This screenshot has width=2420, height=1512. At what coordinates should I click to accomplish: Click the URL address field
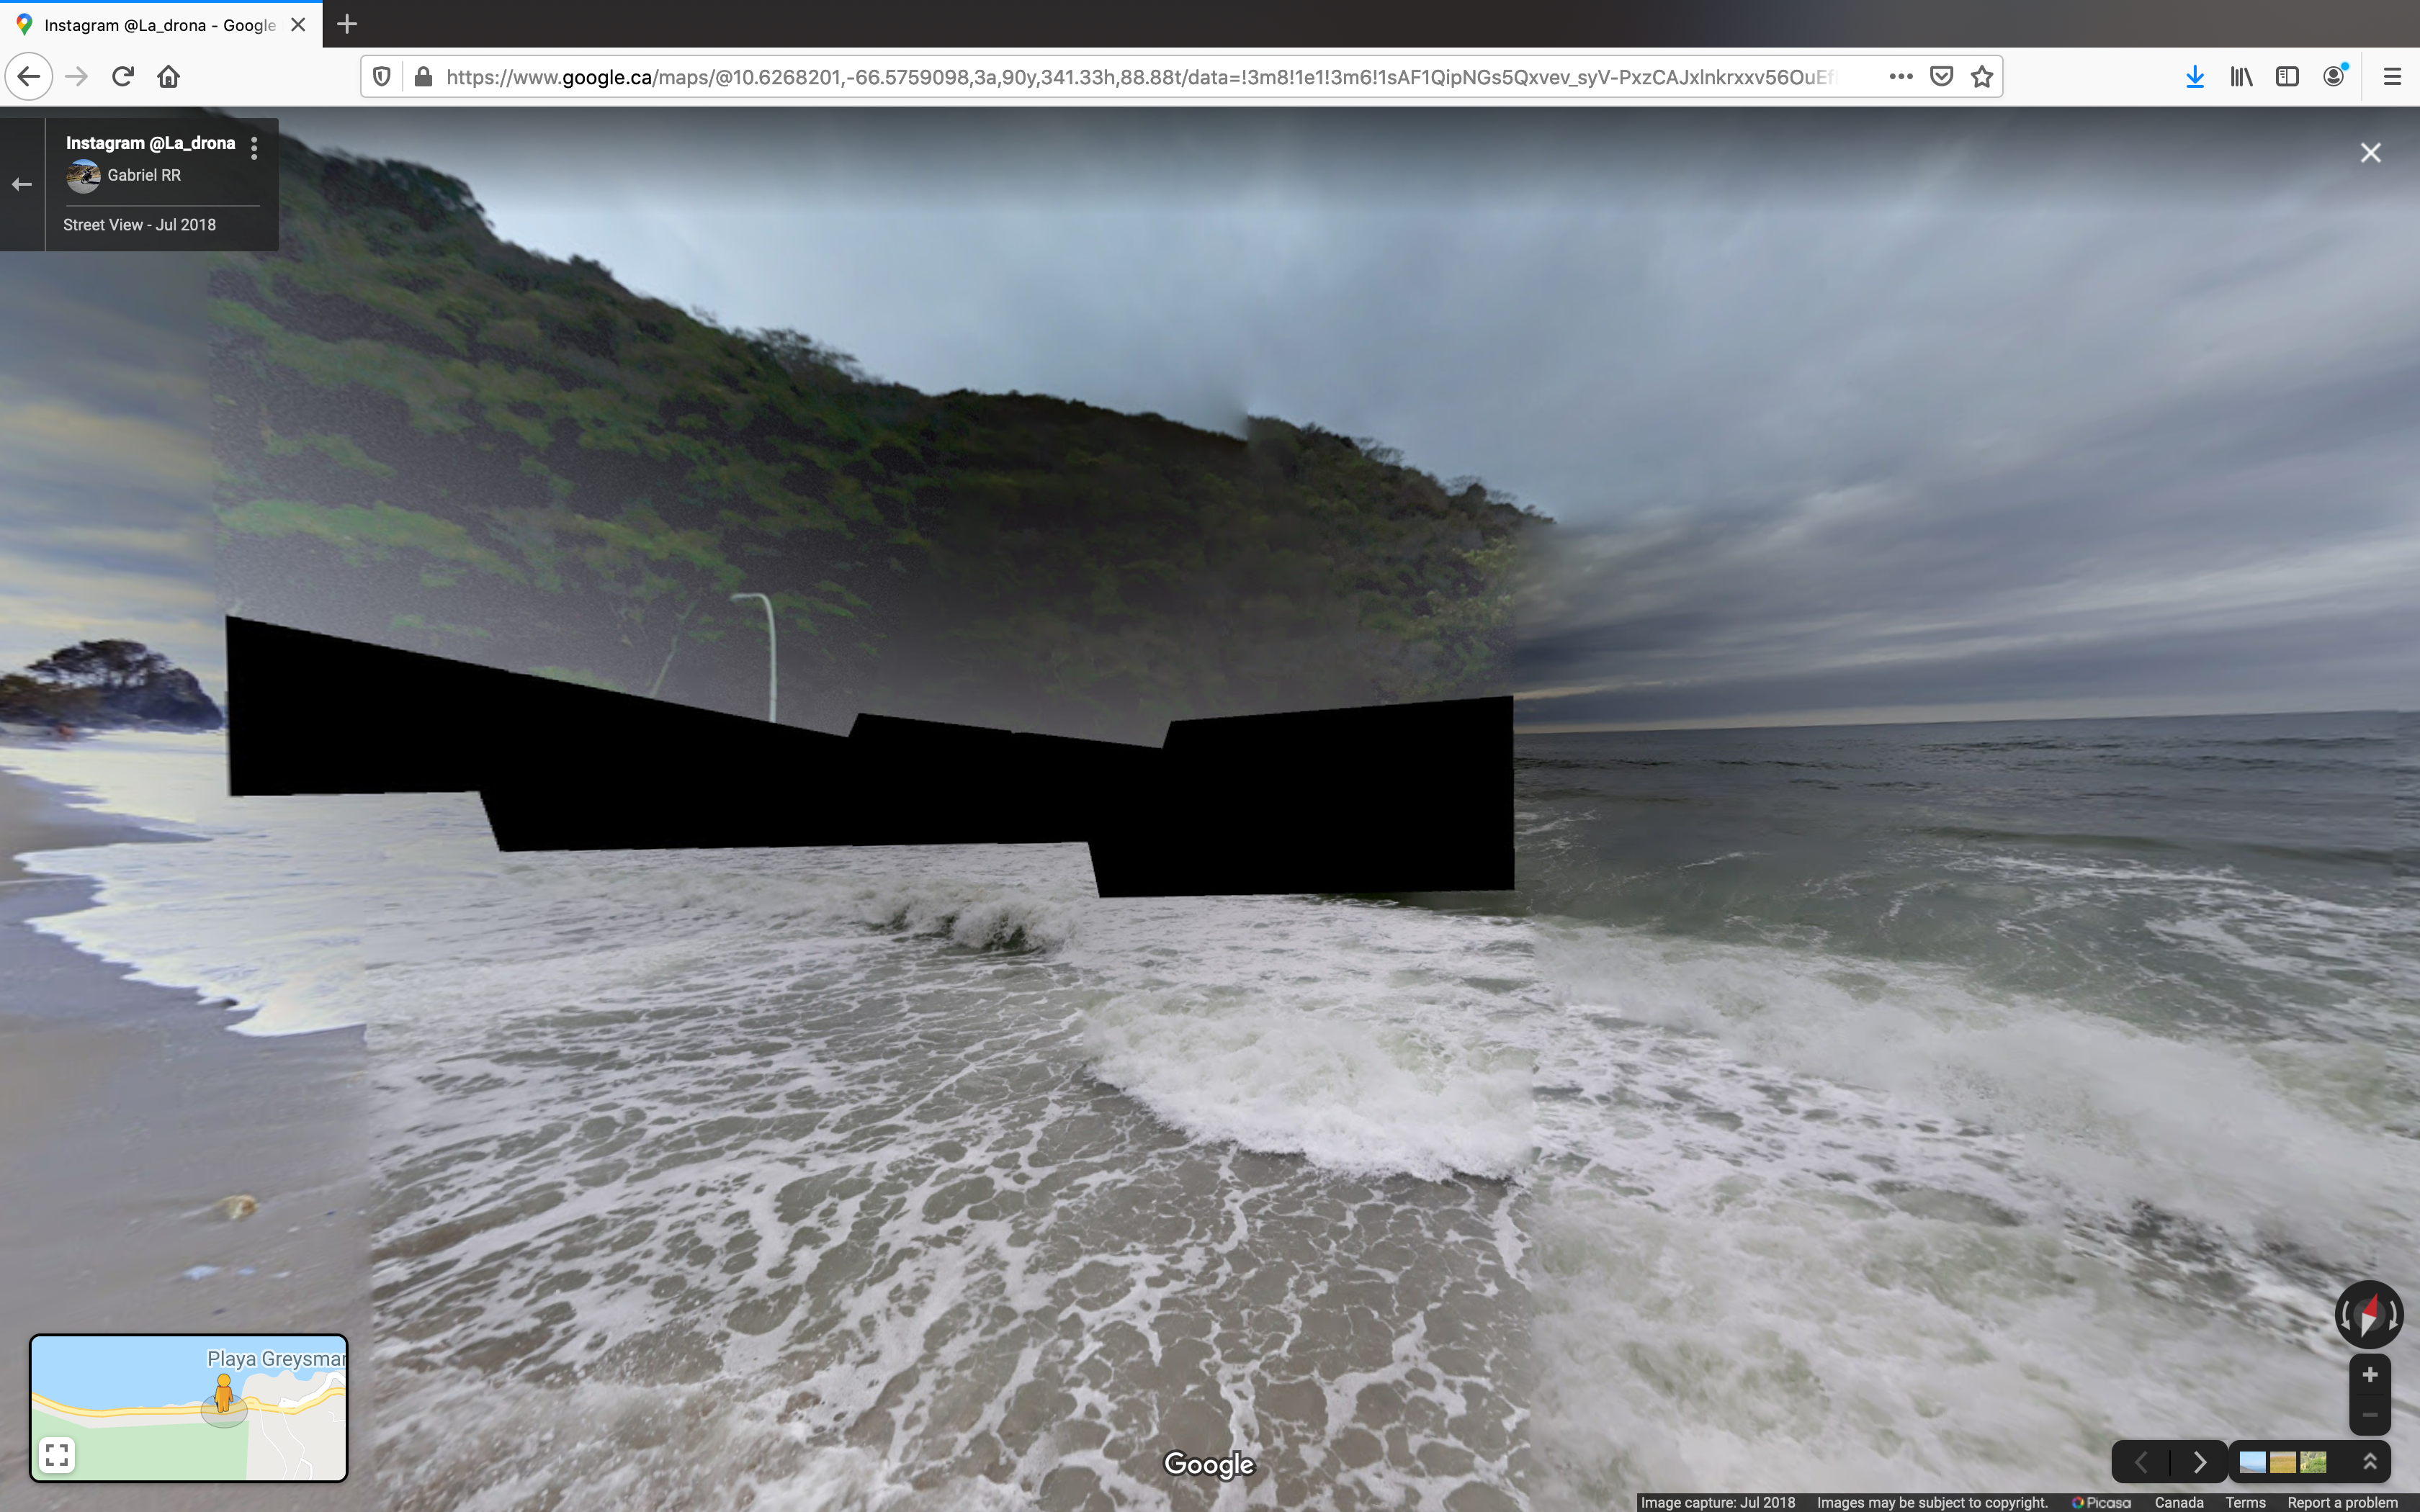1140,77
